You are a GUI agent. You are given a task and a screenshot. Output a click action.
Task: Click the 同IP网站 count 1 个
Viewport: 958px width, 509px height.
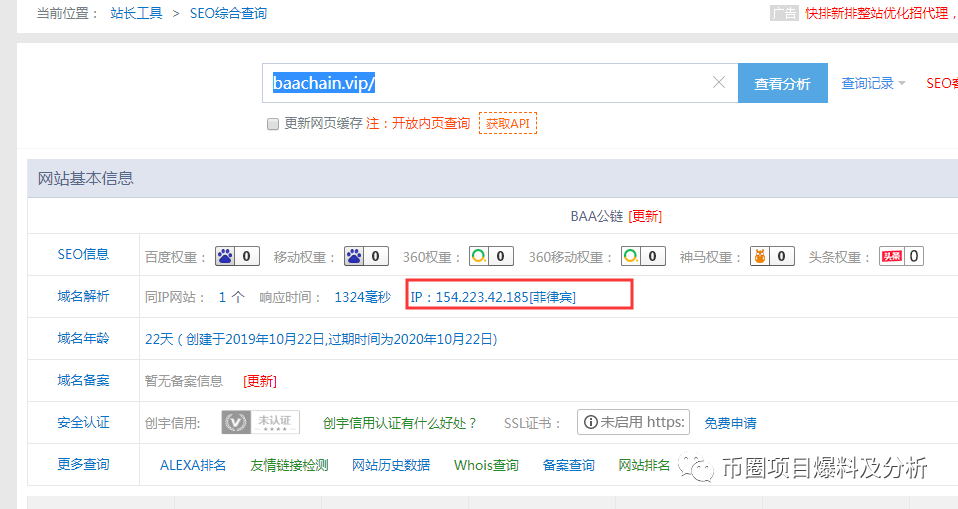point(232,298)
